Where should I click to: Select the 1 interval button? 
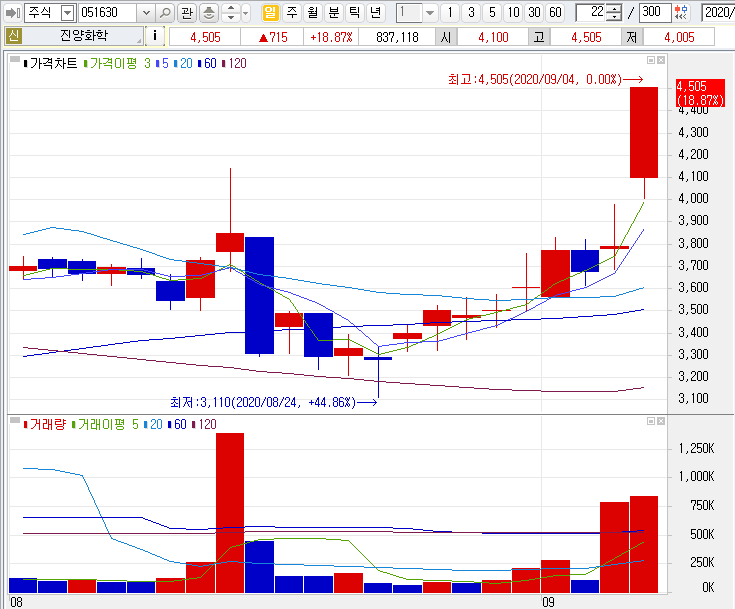tap(450, 13)
